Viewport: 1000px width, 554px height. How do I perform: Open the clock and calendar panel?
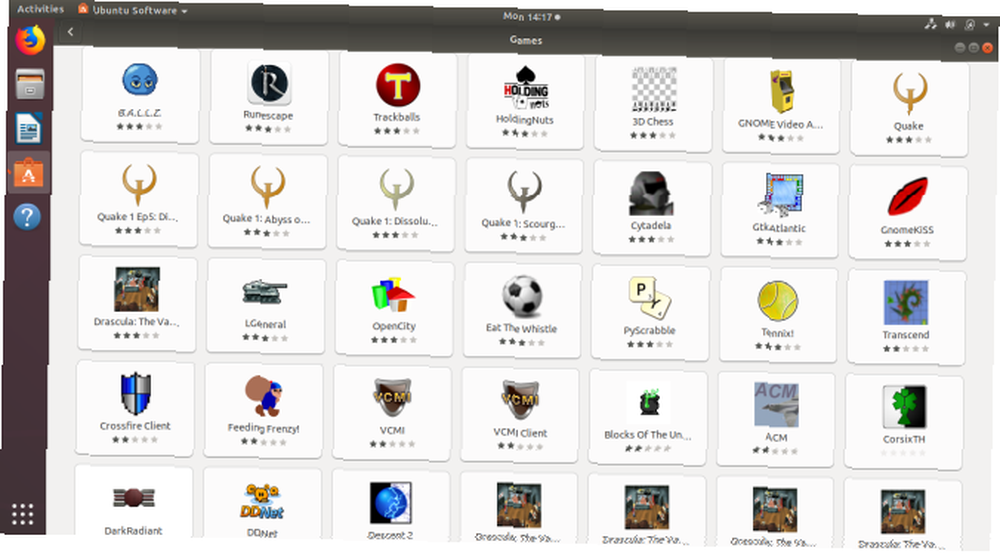click(531, 17)
